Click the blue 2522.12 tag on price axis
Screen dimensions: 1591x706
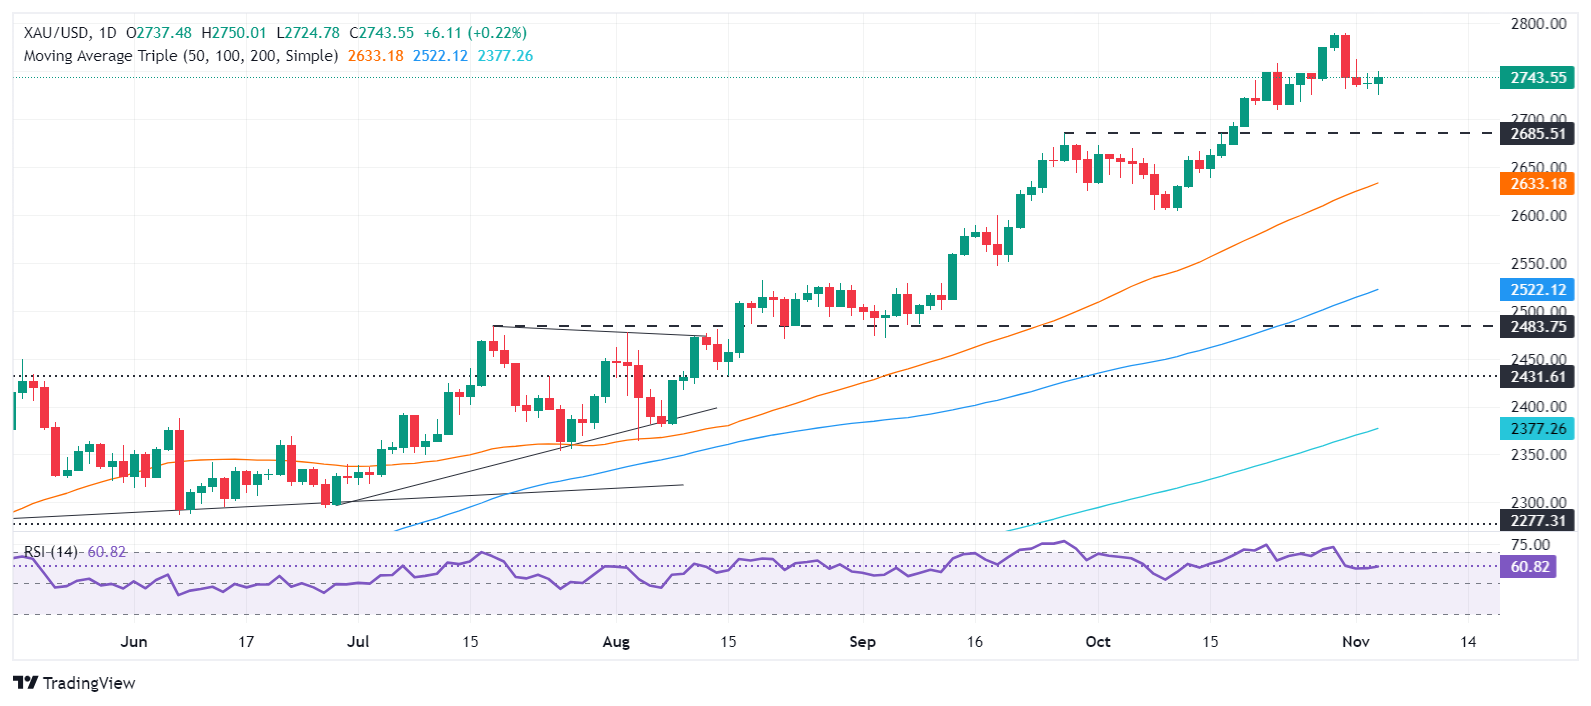[x=1537, y=290]
